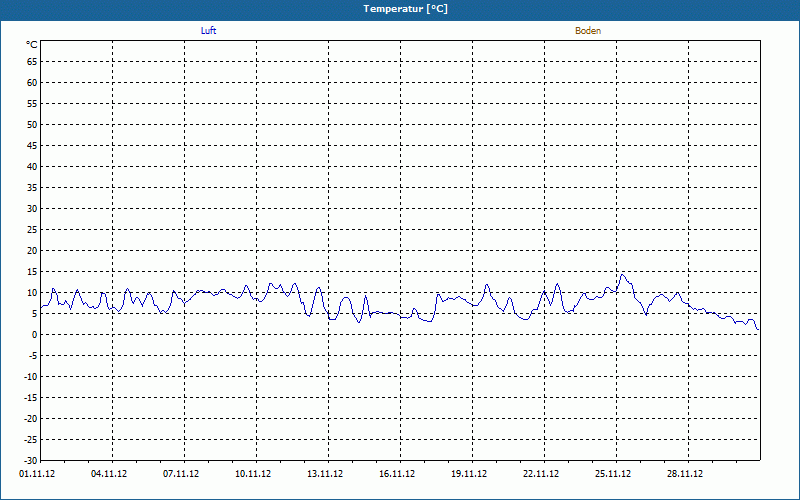800x500 pixels.
Task: Click the 10.11.12 date axis label
Action: pos(253,474)
